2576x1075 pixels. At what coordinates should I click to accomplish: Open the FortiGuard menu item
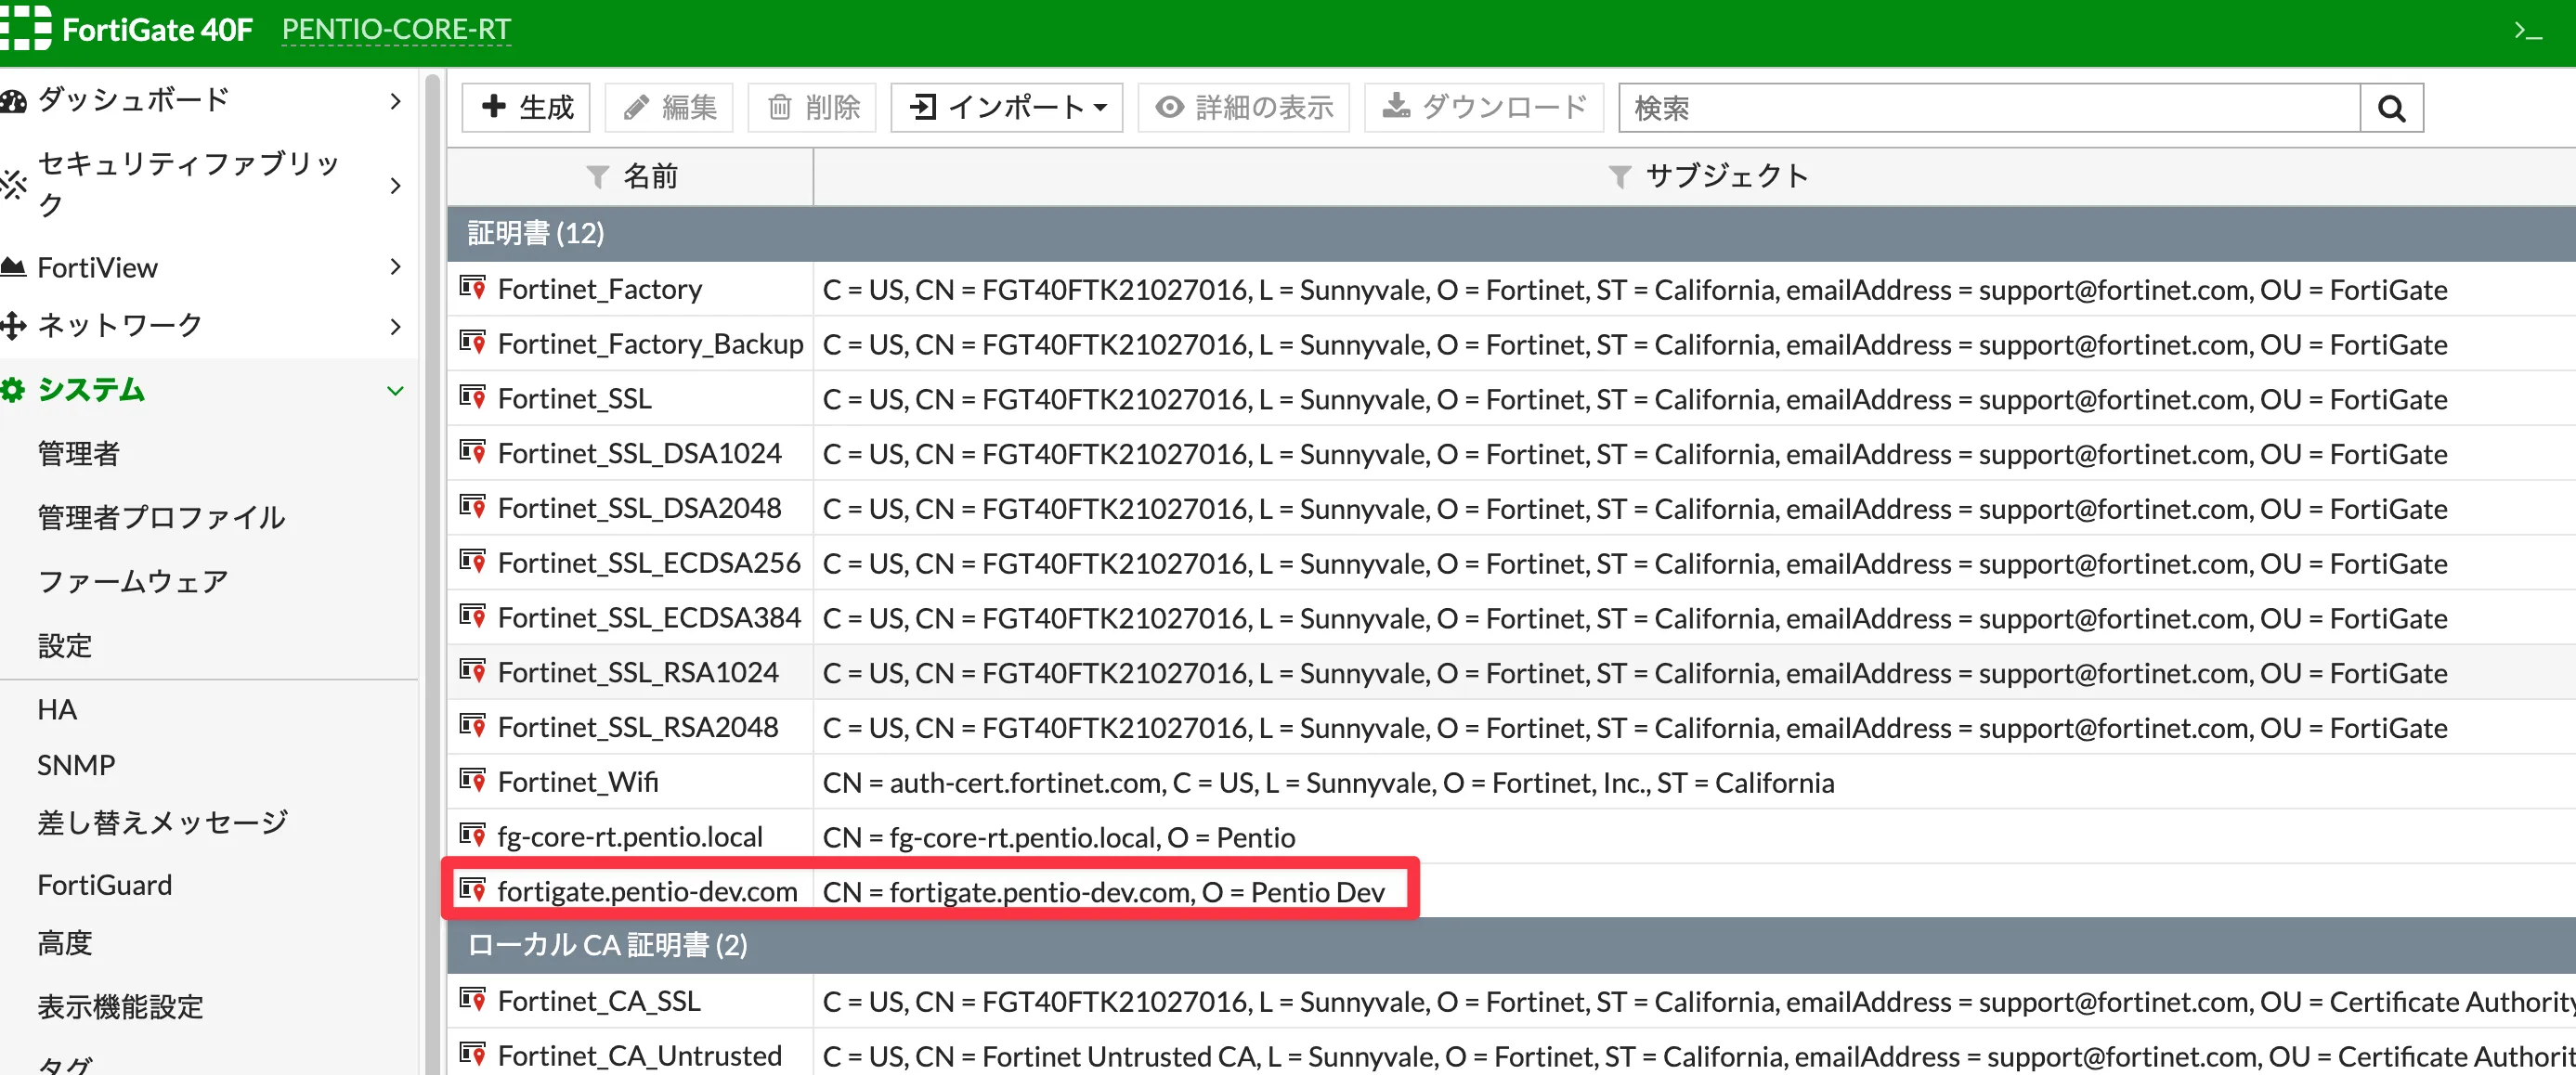pos(105,885)
